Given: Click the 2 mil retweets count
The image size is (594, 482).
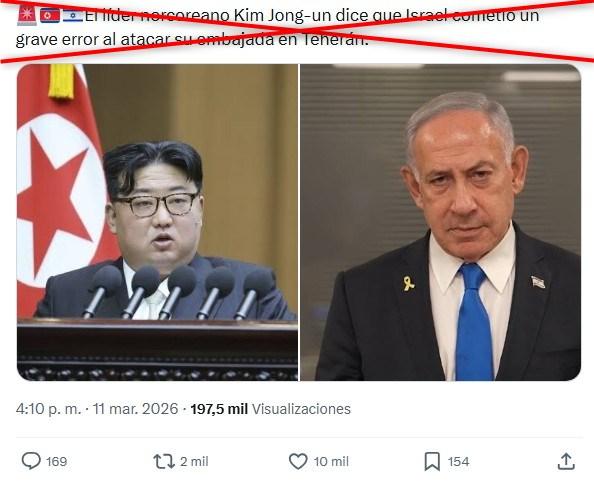Looking at the screenshot, I should point(194,462).
